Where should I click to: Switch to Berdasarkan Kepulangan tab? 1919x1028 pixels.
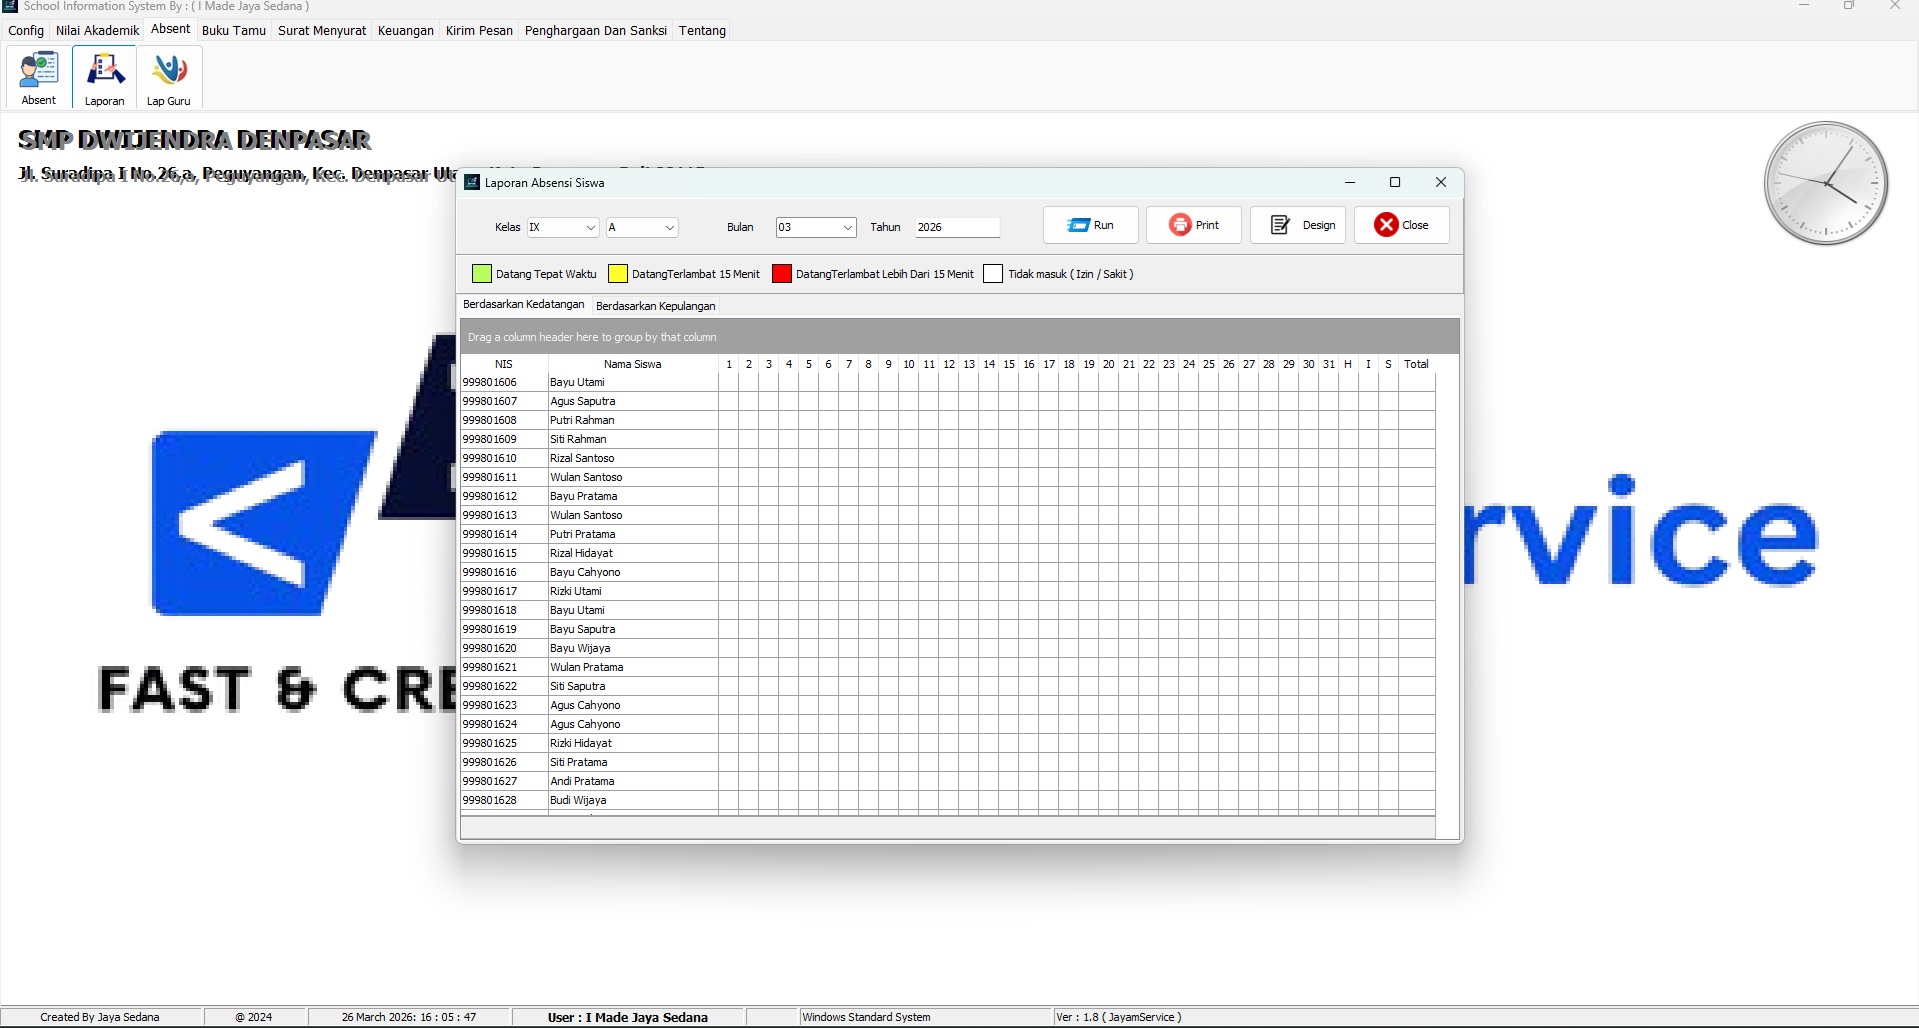pos(655,306)
